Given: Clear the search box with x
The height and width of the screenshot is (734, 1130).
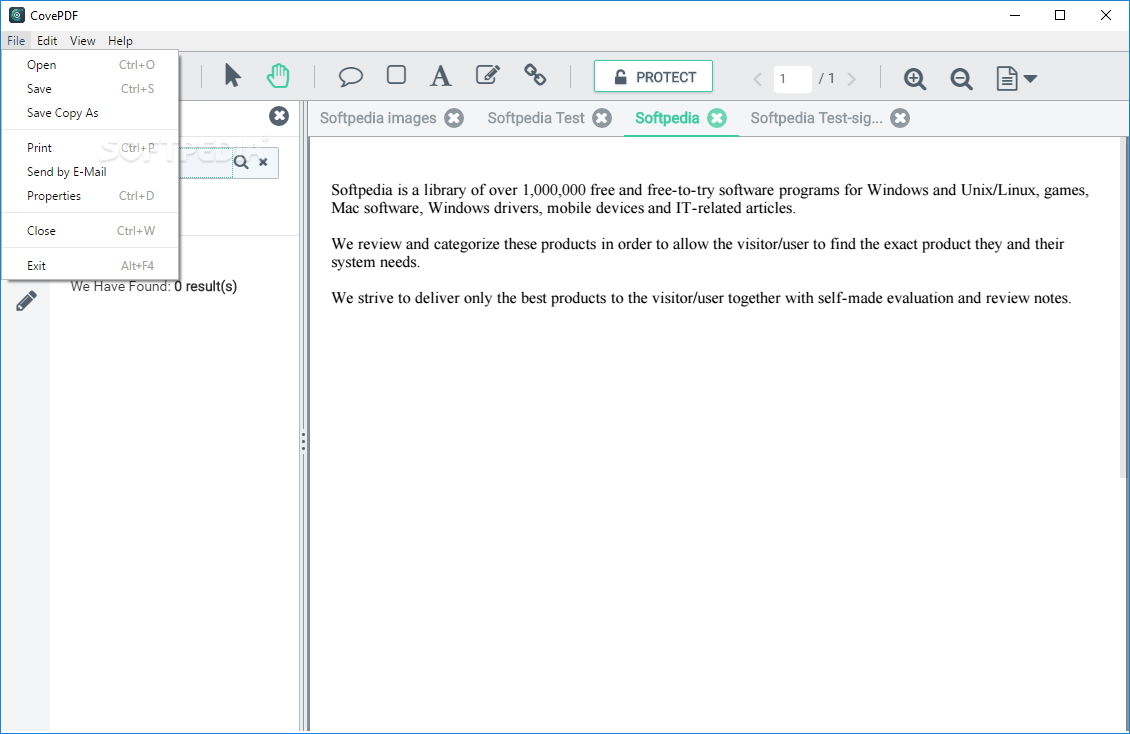Looking at the screenshot, I should pos(263,162).
